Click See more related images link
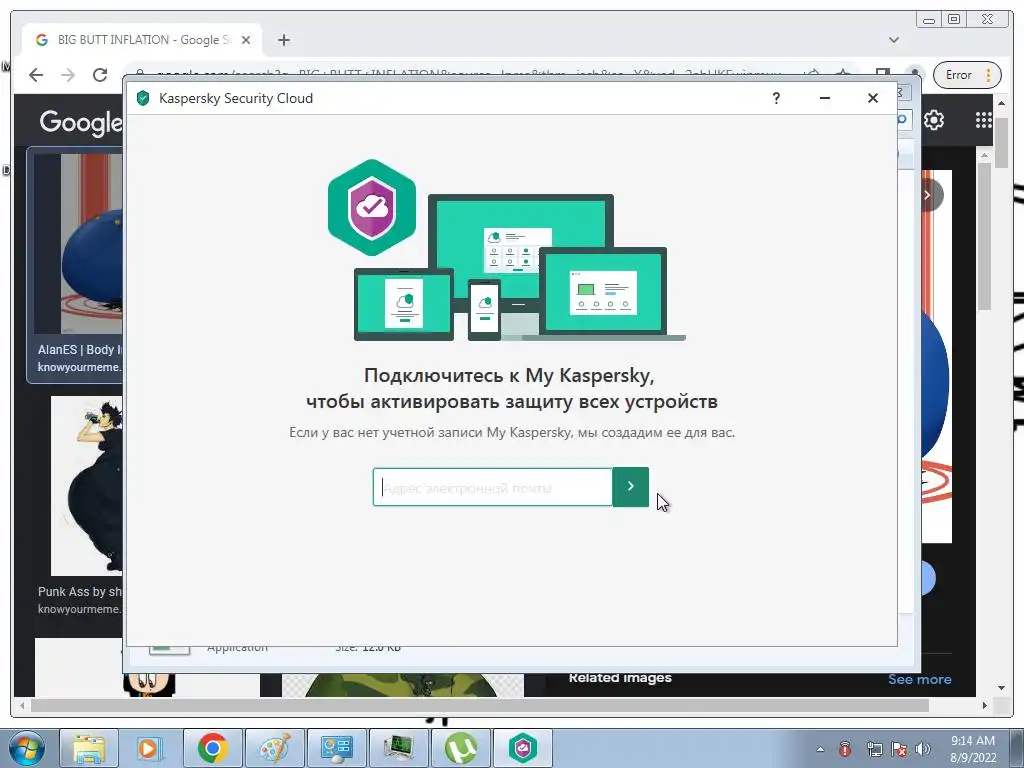The image size is (1024, 768). click(920, 679)
